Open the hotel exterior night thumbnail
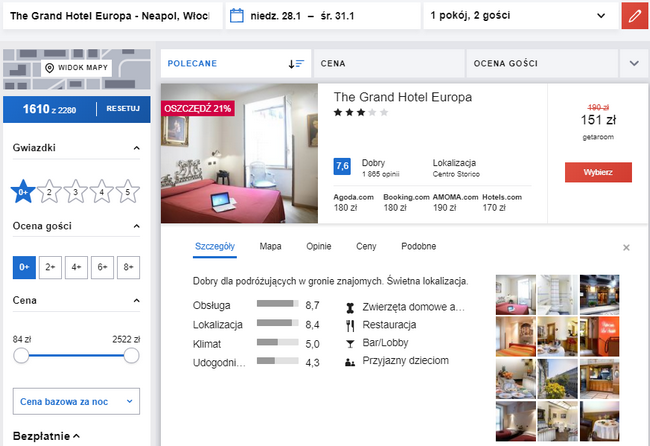The width and height of the screenshot is (650, 446). 599,295
